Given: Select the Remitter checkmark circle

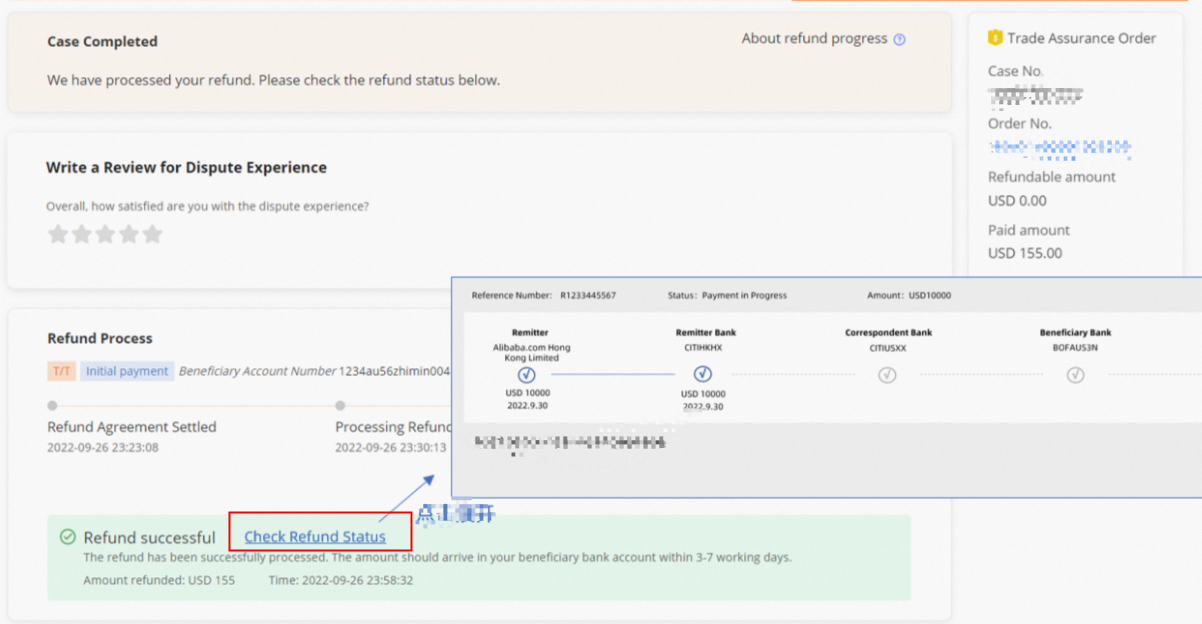Looking at the screenshot, I should tap(527, 375).
